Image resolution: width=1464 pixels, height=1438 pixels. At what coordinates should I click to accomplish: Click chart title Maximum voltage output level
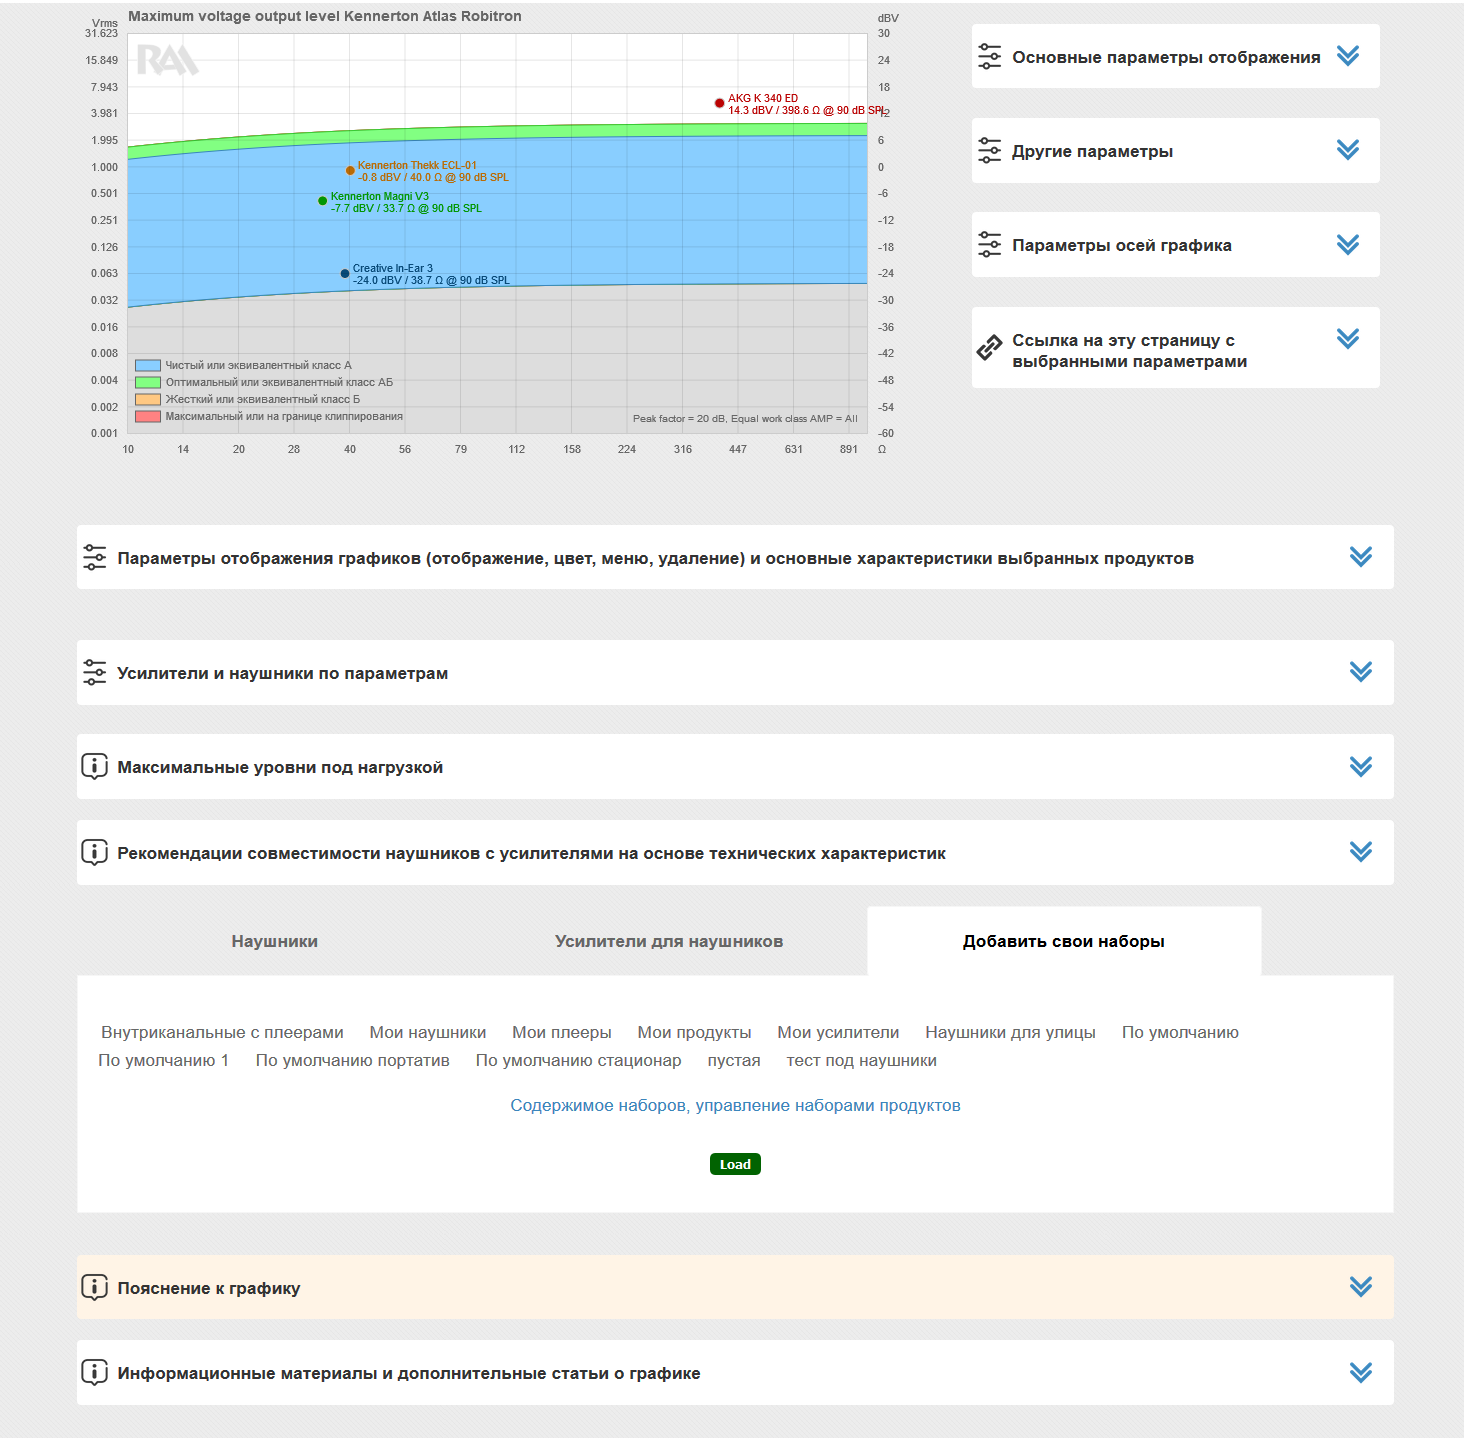coord(325,16)
